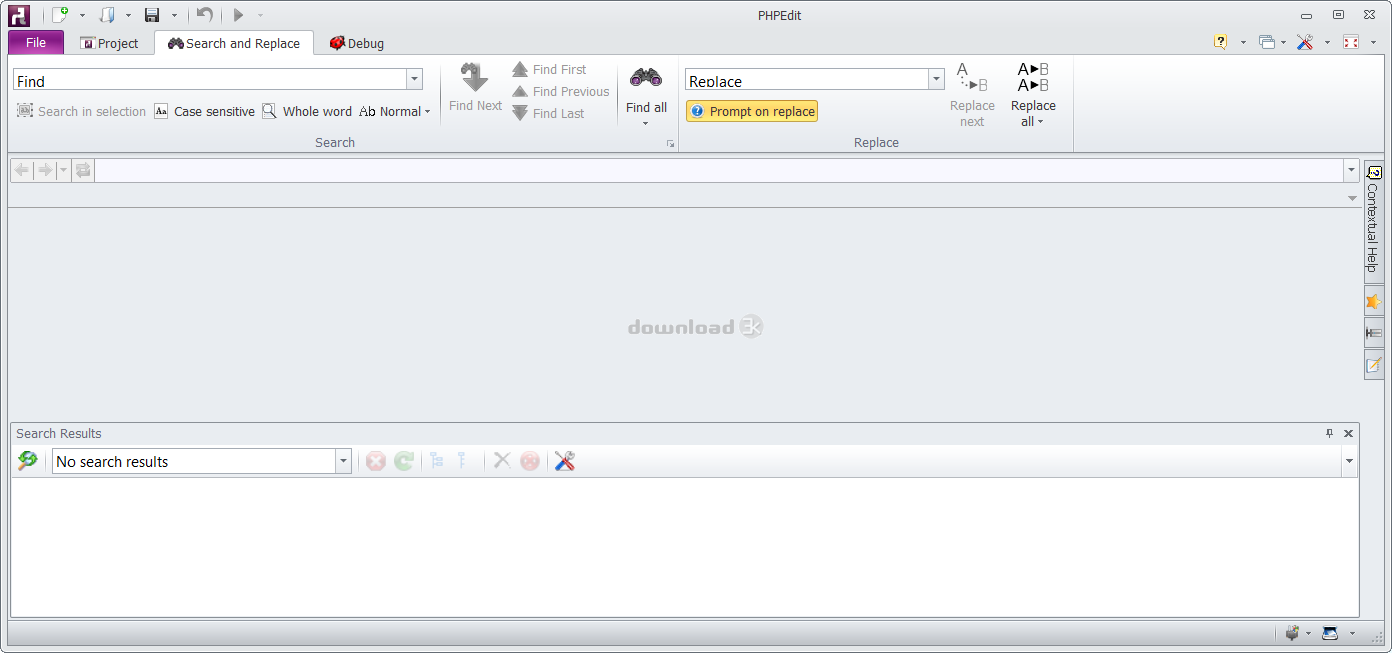Switch to the Project tab
Image resolution: width=1392 pixels, height=653 pixels.
coord(110,43)
